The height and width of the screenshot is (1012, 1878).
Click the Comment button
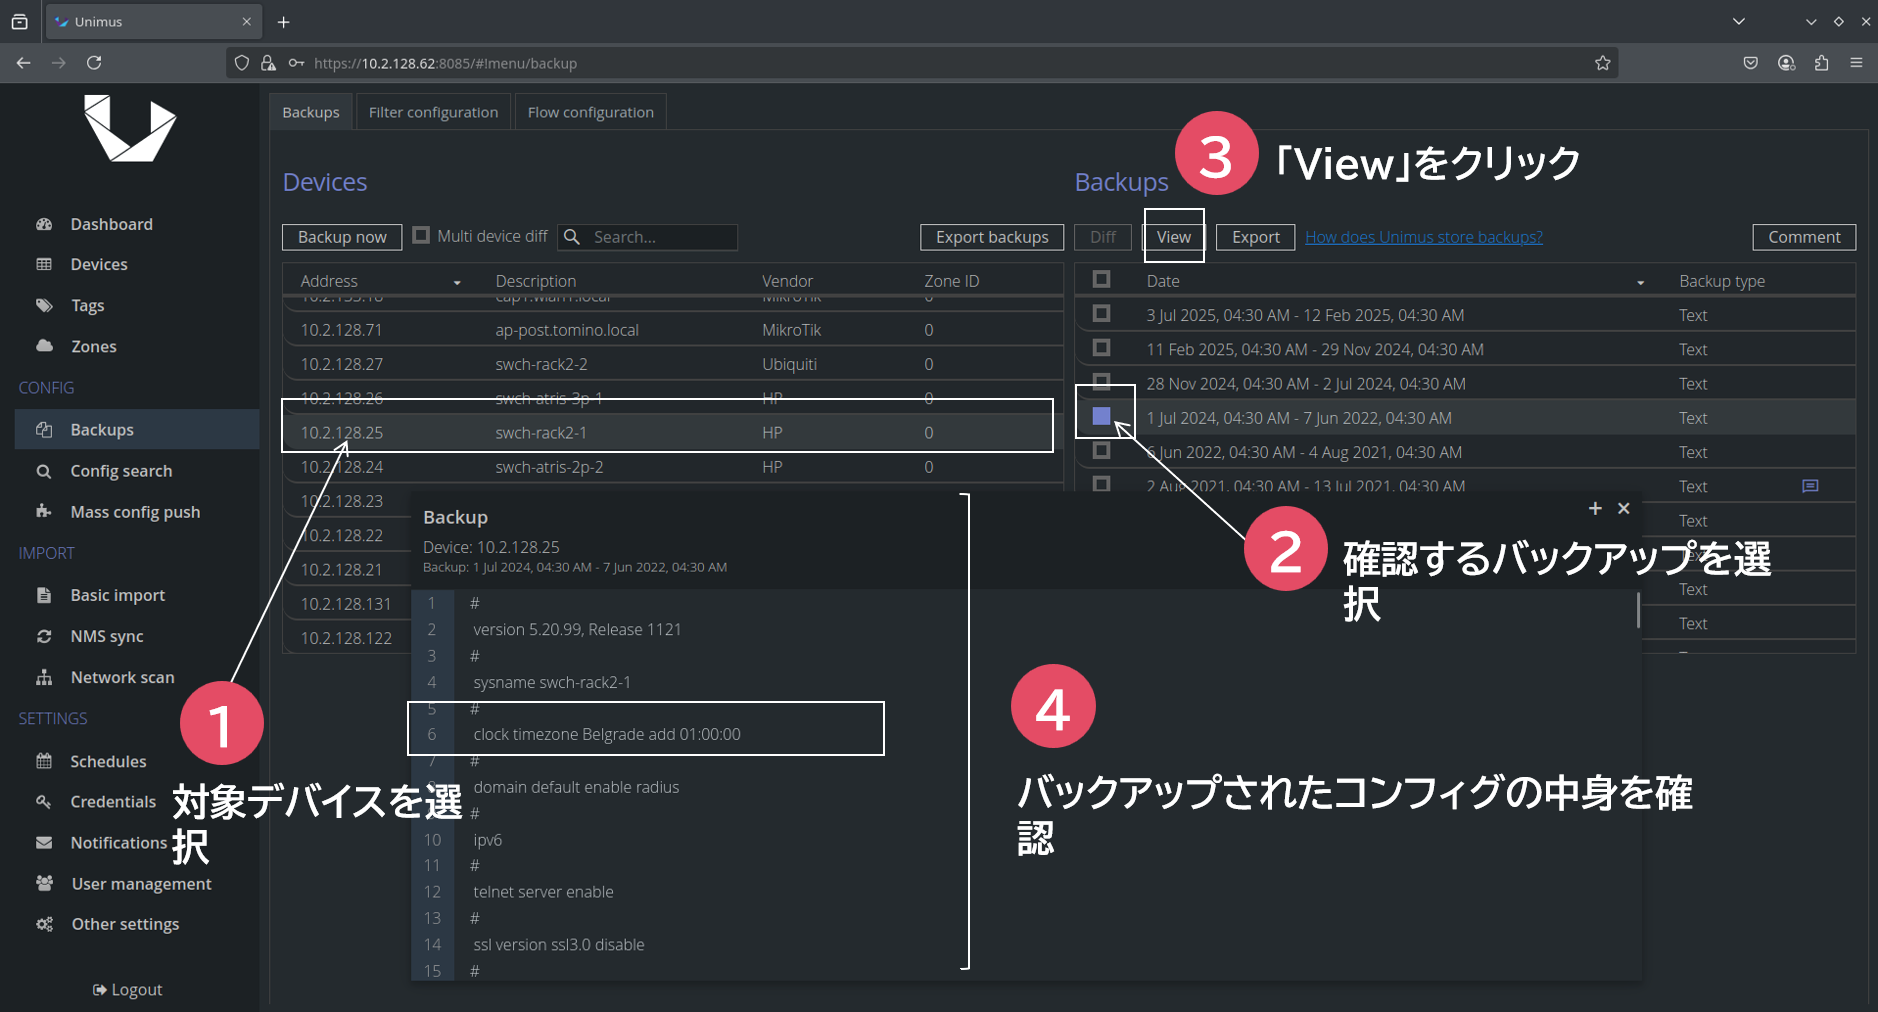pos(1804,237)
